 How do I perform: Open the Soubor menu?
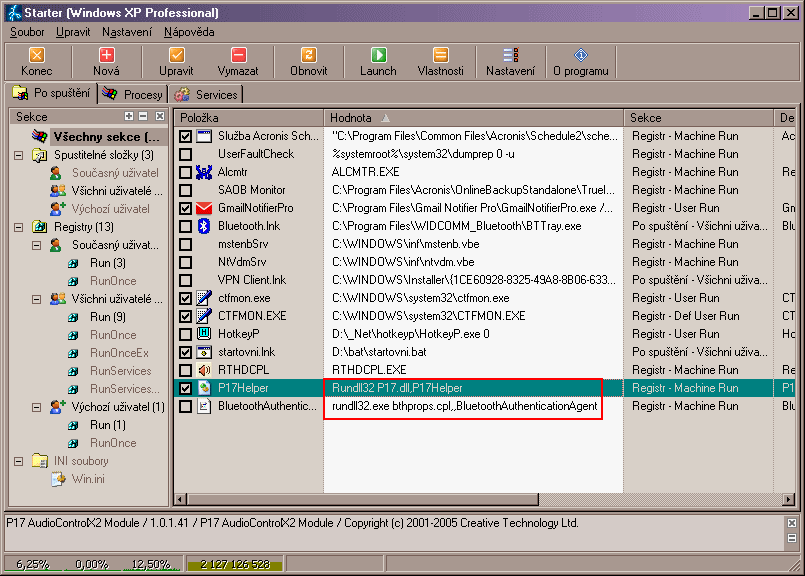click(27, 32)
